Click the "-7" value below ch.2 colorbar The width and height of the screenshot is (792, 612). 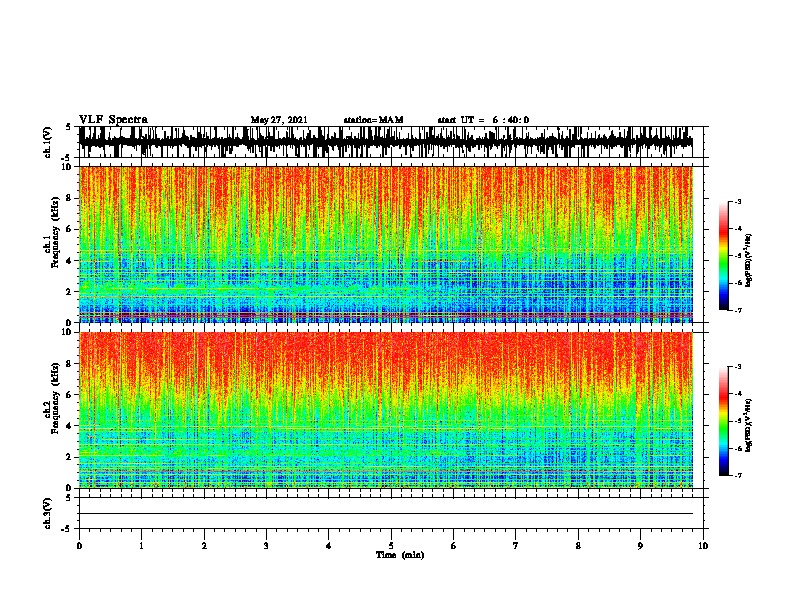tap(738, 475)
